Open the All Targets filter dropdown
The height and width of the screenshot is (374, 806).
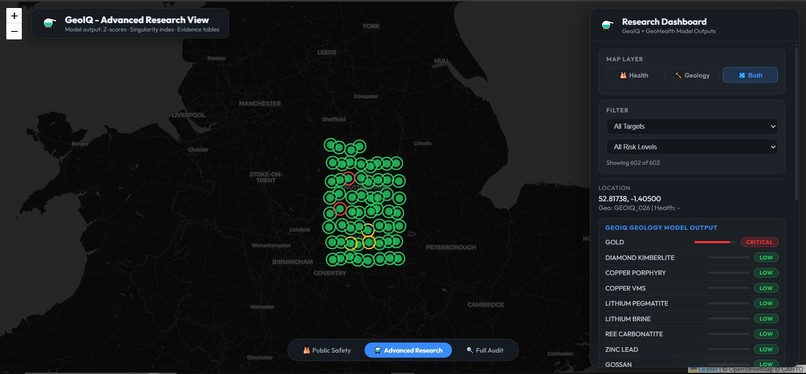click(x=692, y=126)
